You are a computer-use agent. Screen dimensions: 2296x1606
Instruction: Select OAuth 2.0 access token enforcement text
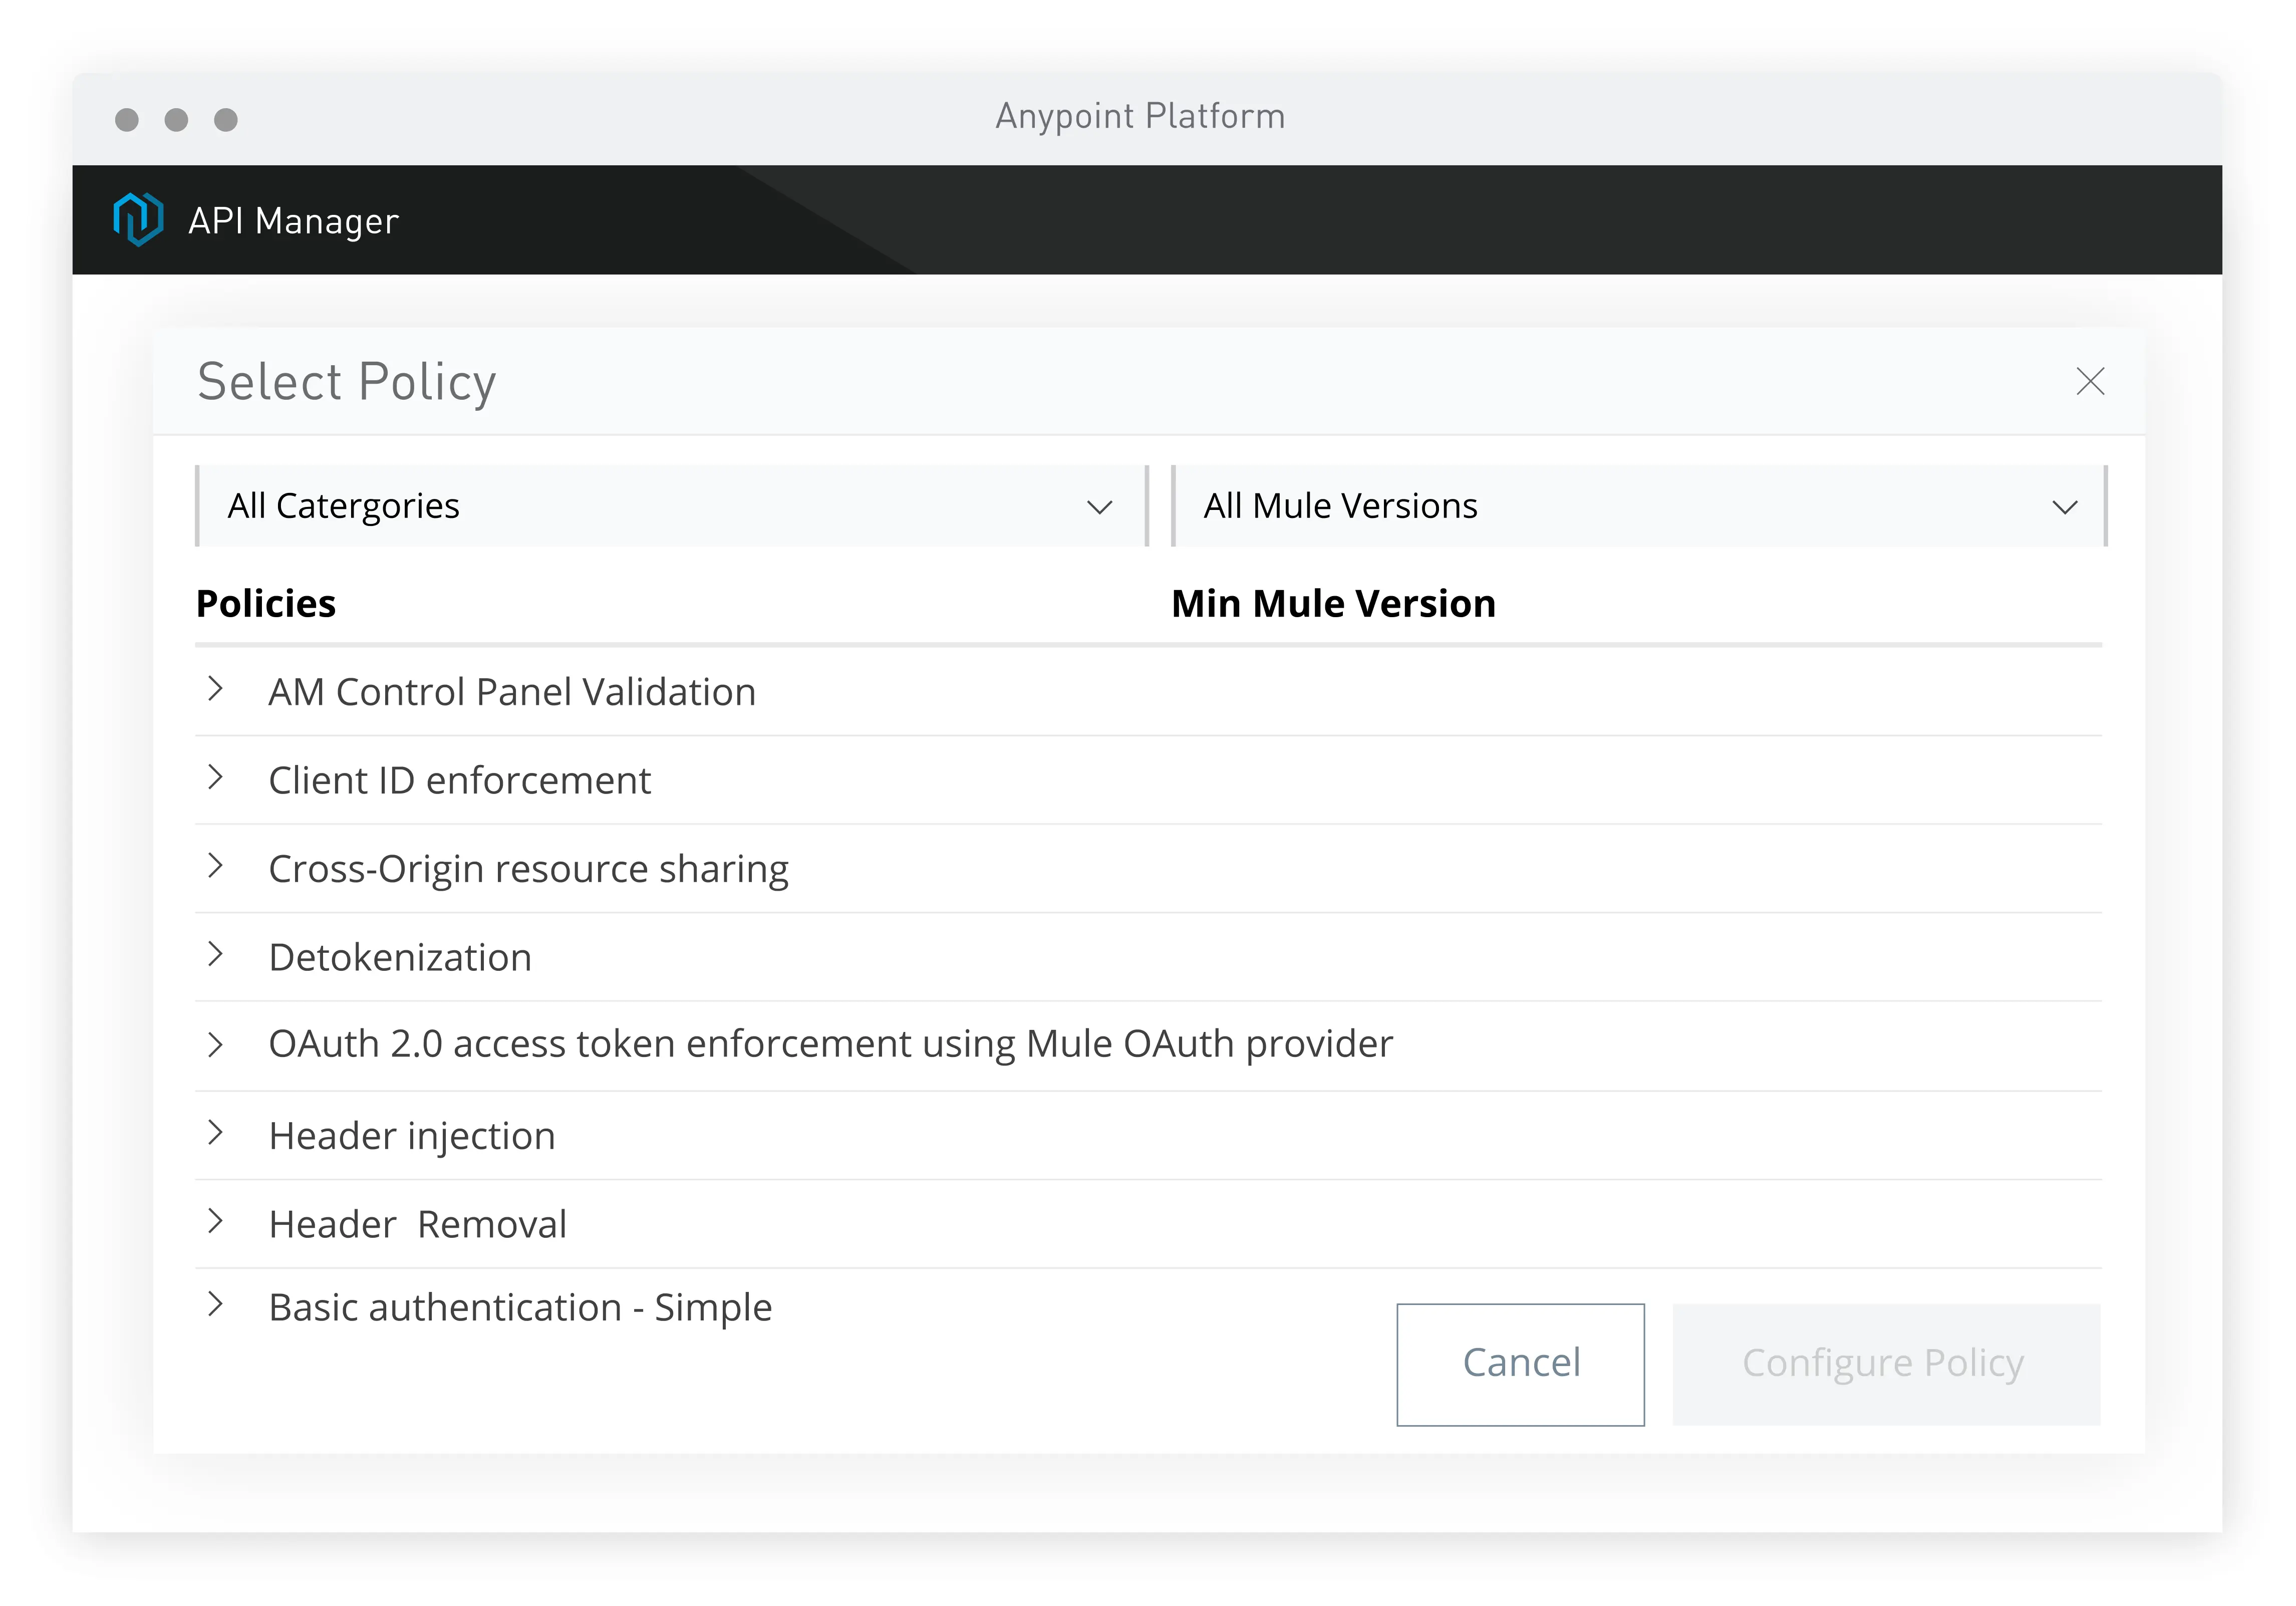[831, 1045]
